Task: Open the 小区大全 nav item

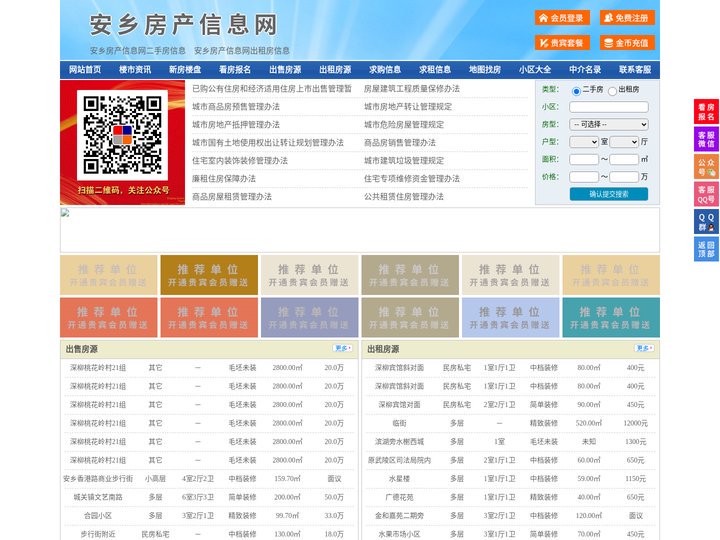Action: 535,70
